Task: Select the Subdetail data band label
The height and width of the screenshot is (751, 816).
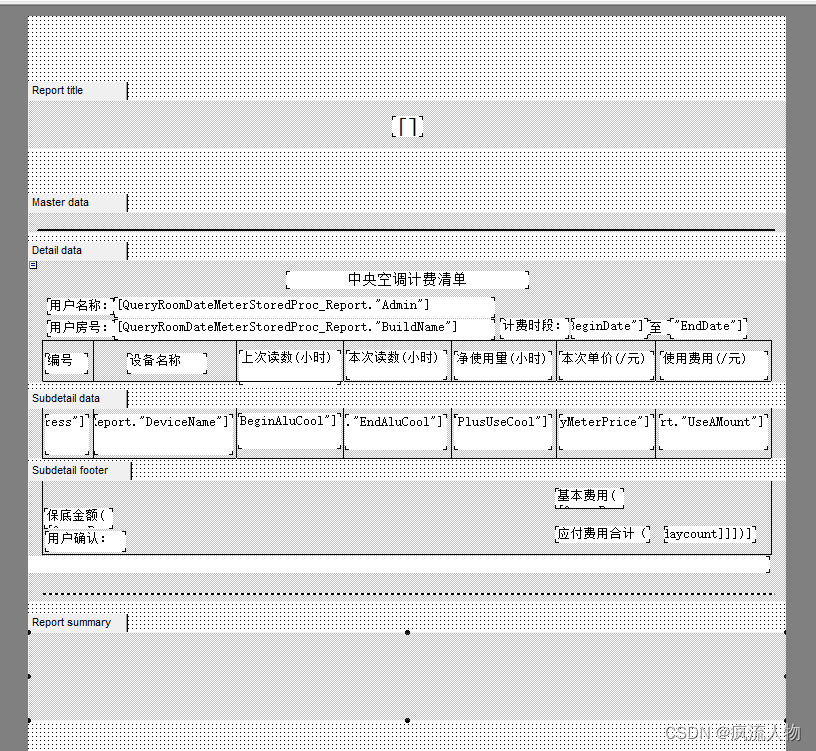Action: pyautogui.click(x=66, y=397)
